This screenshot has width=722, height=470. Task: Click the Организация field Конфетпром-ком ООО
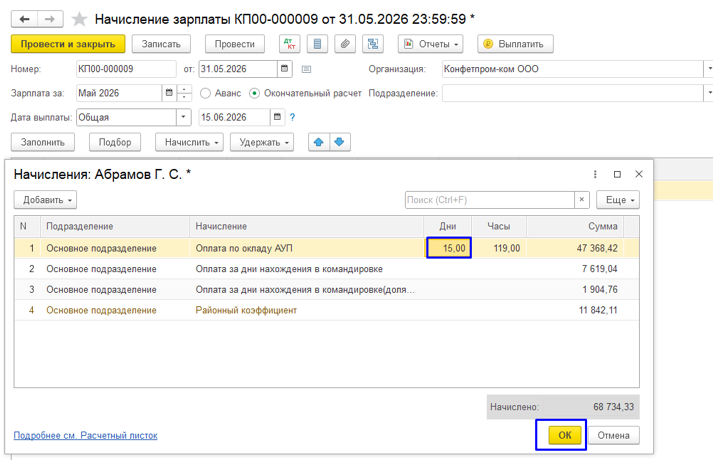[572, 69]
